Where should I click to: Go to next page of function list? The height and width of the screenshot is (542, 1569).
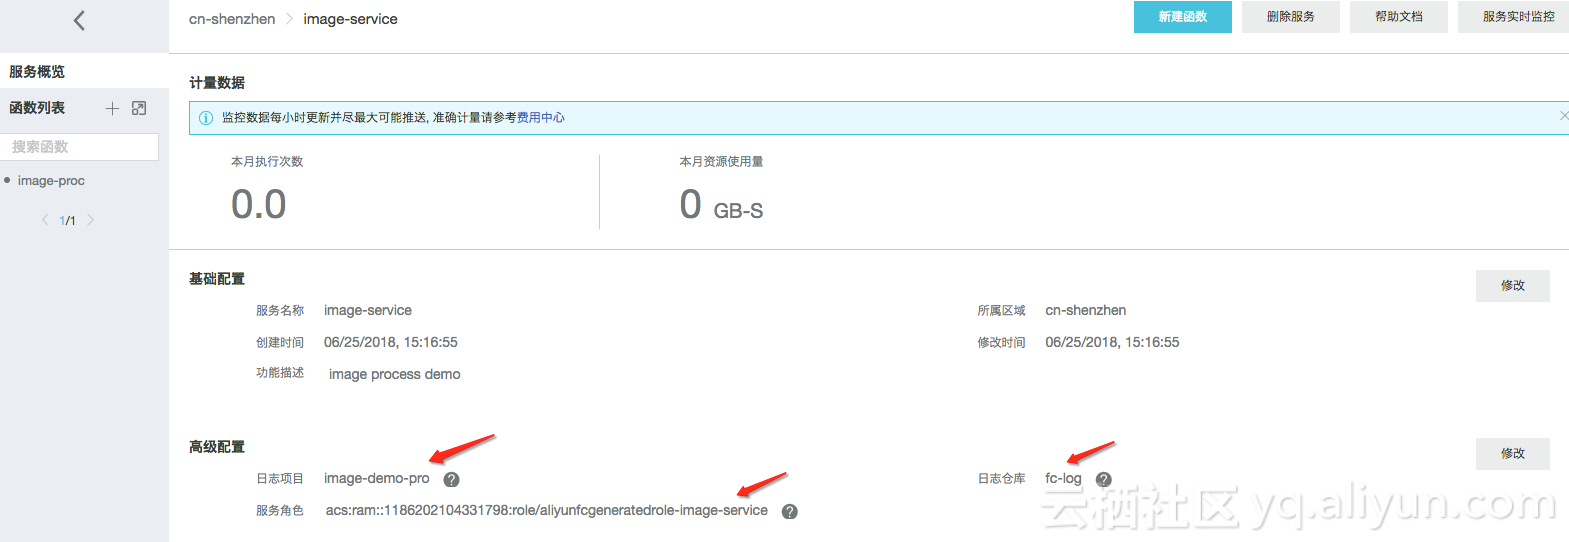pyautogui.click(x=90, y=220)
